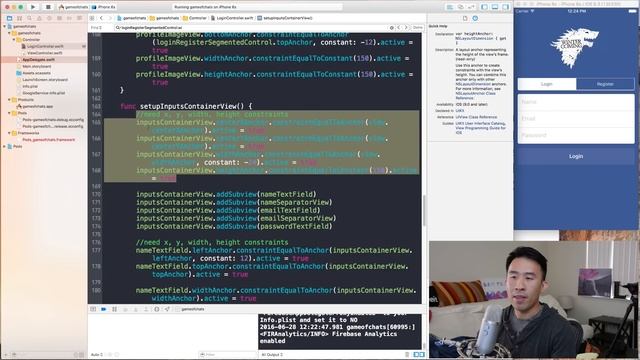
Task: Open the Symbol navigator icon
Action: point(19,18)
